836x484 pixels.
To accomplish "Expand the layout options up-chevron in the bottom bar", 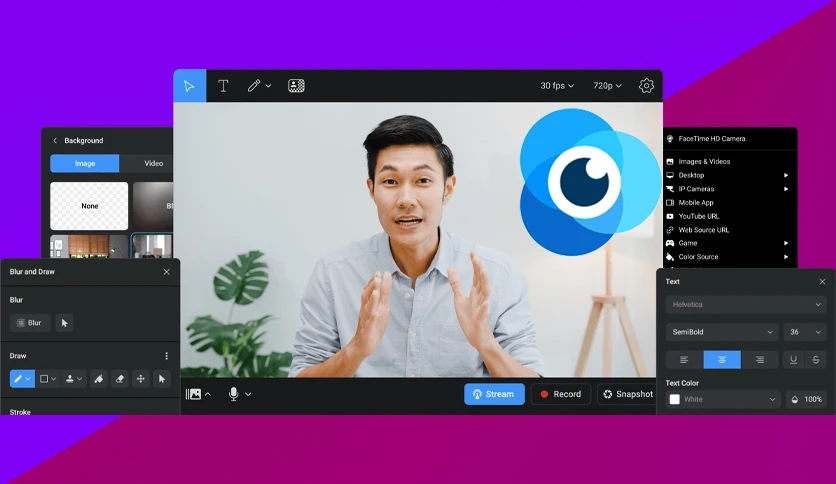I will 208,394.
